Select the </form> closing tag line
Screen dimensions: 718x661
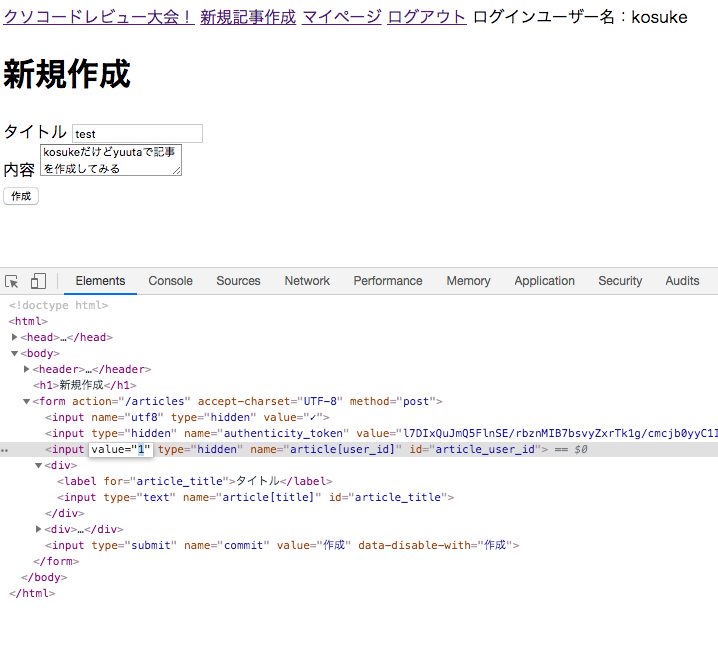[x=56, y=561]
